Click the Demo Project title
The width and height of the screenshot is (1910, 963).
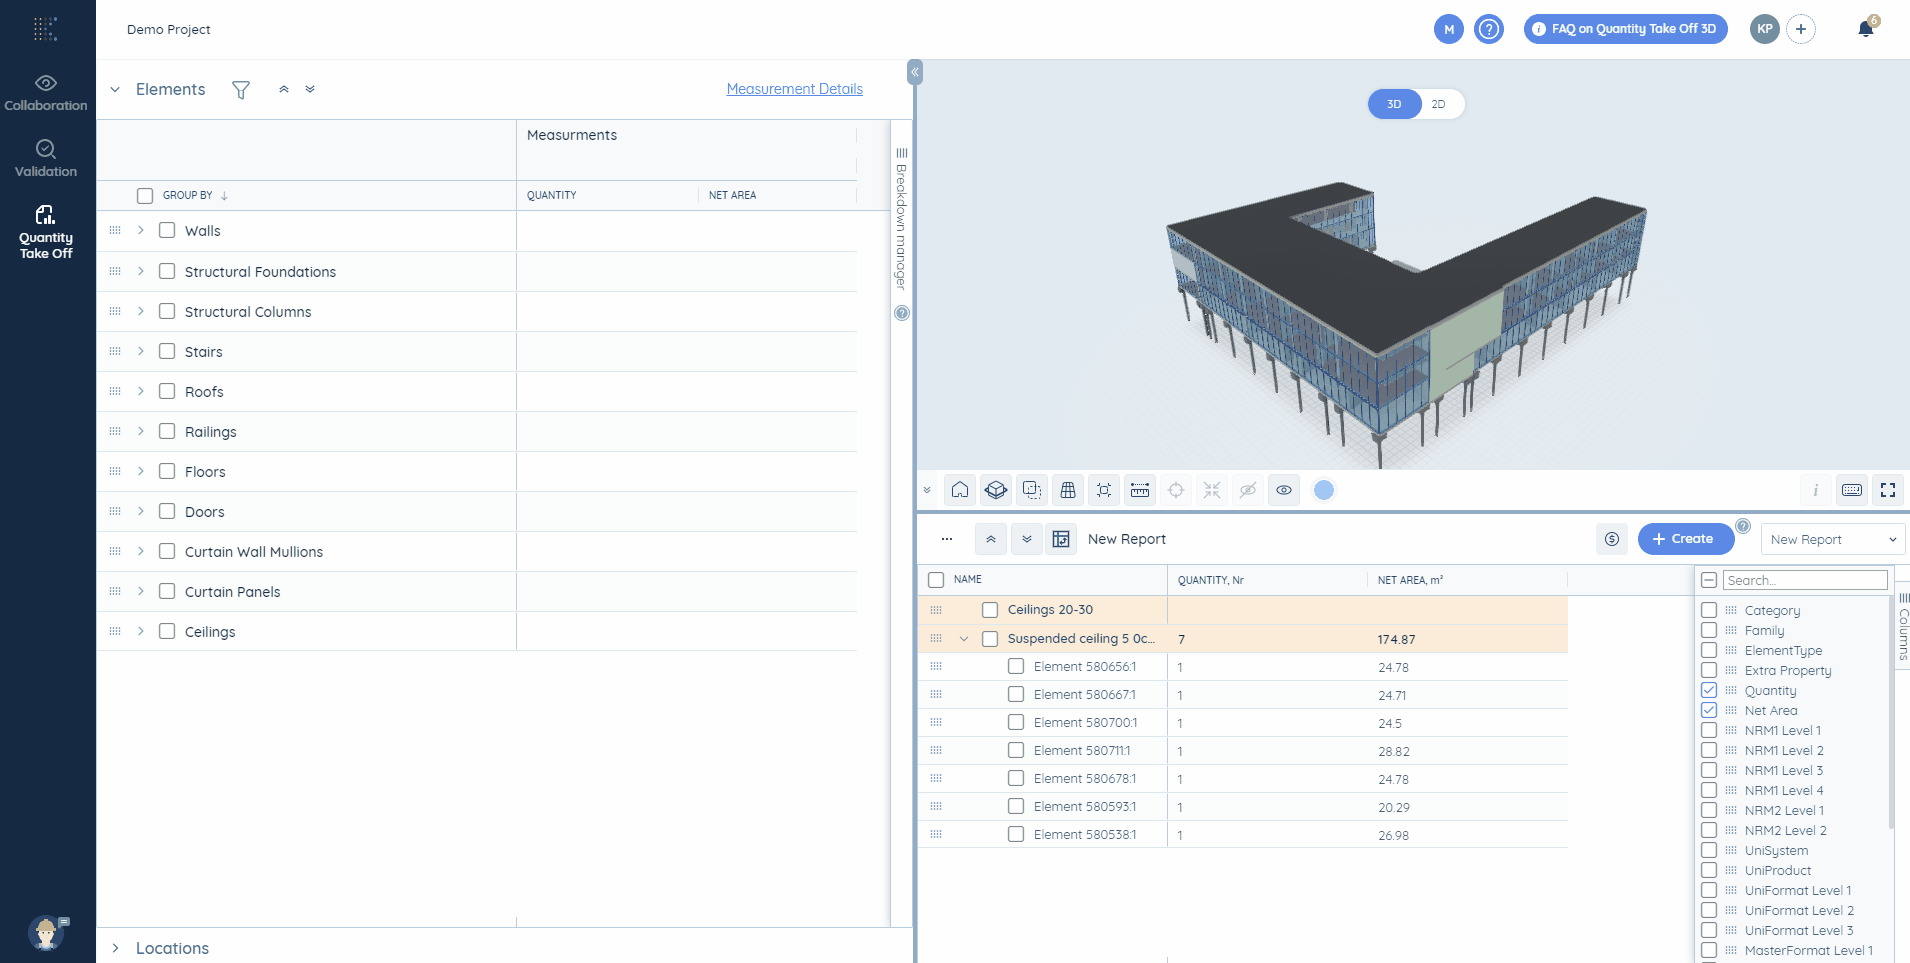pos(168,29)
